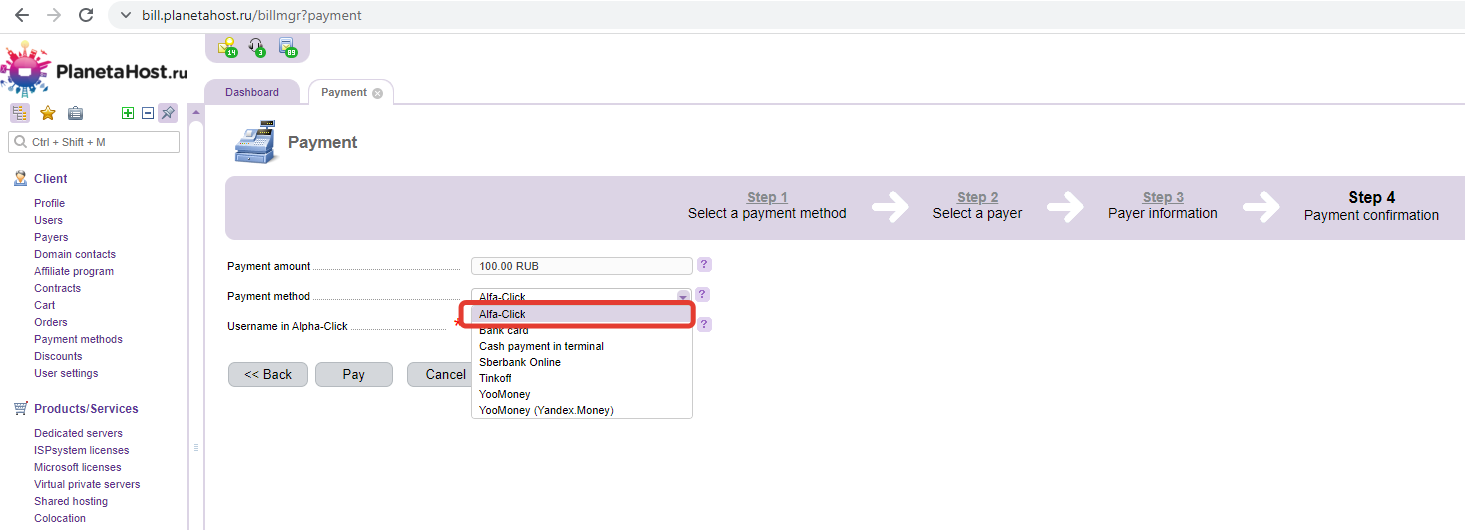Open the notifications icon with badge 14
The width and height of the screenshot is (1465, 530).
[227, 47]
